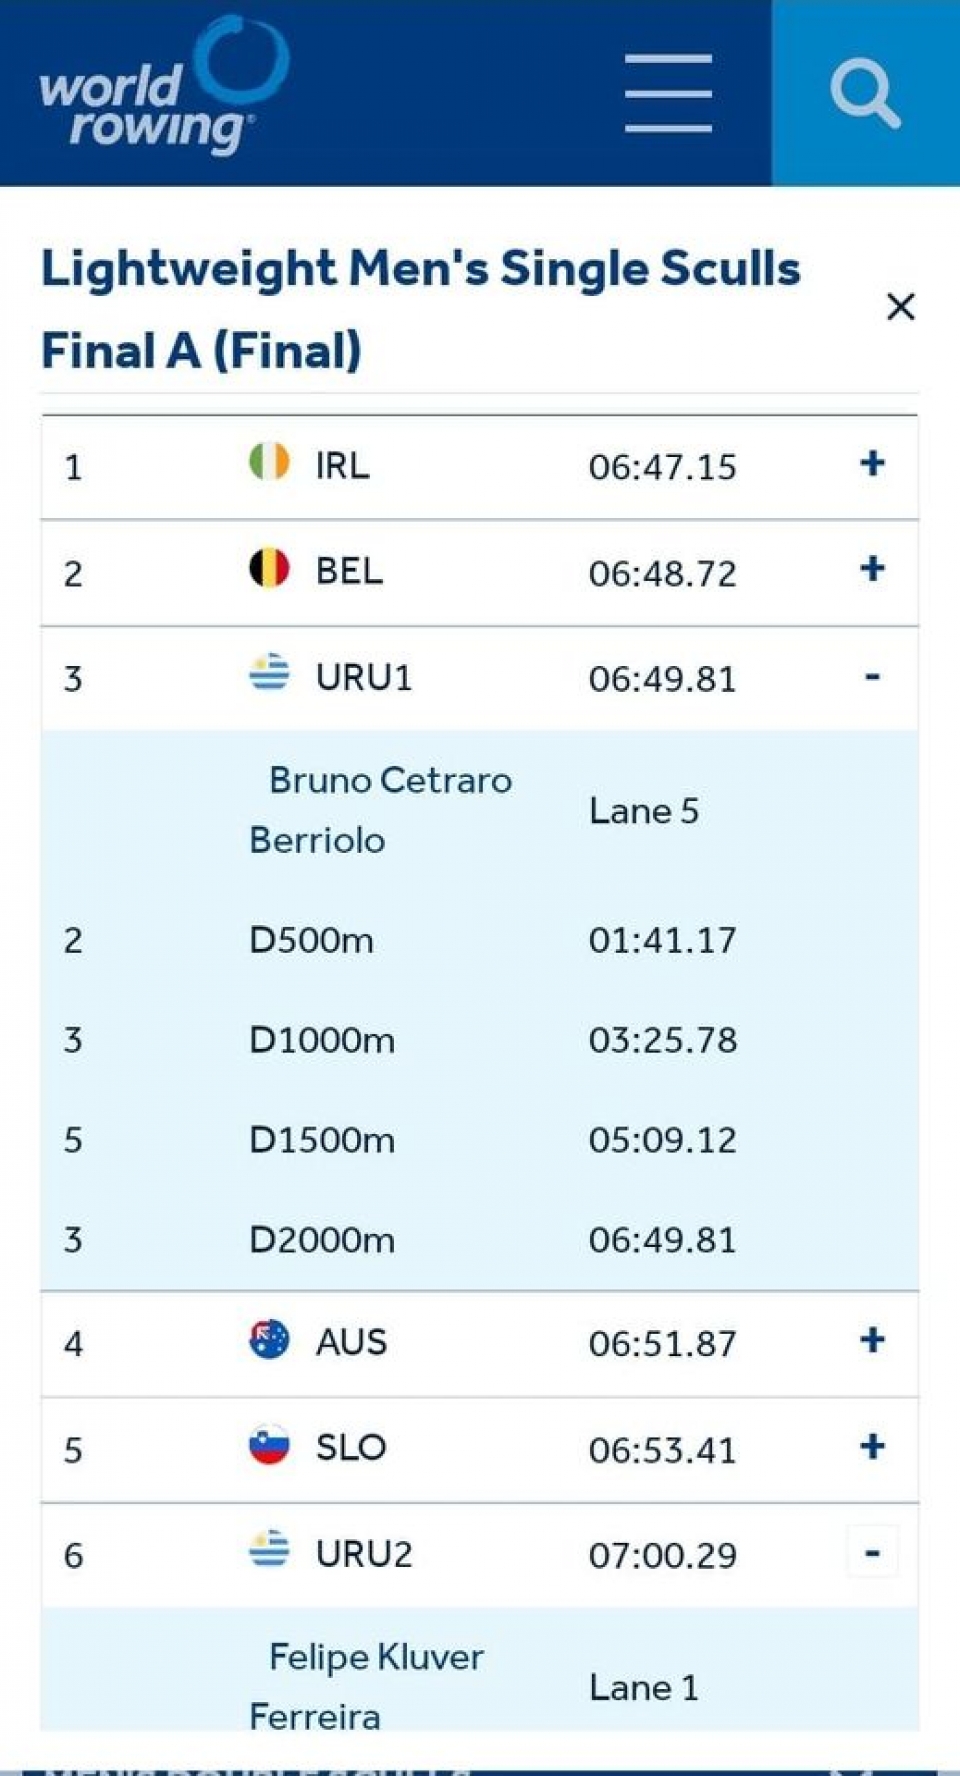960x1776 pixels.
Task: Expand SLO row with plus sign
Action: 872,1446
